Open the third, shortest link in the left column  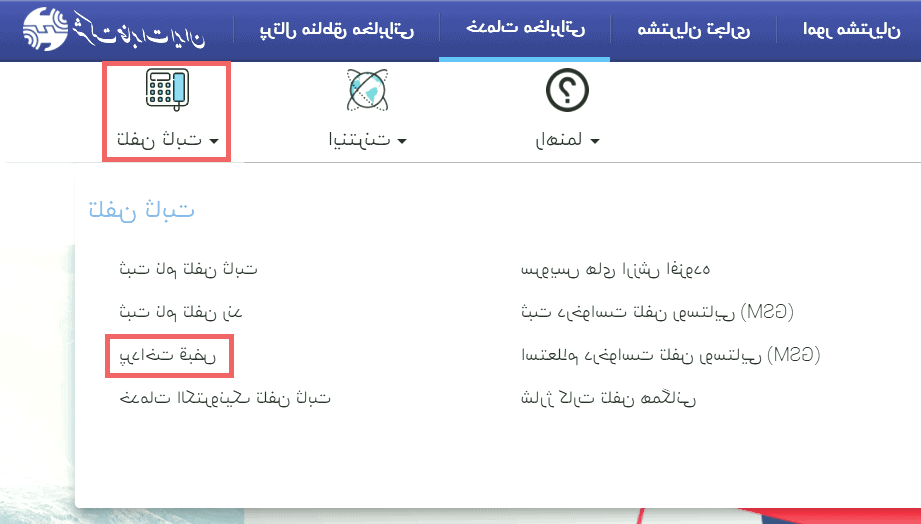(167, 355)
